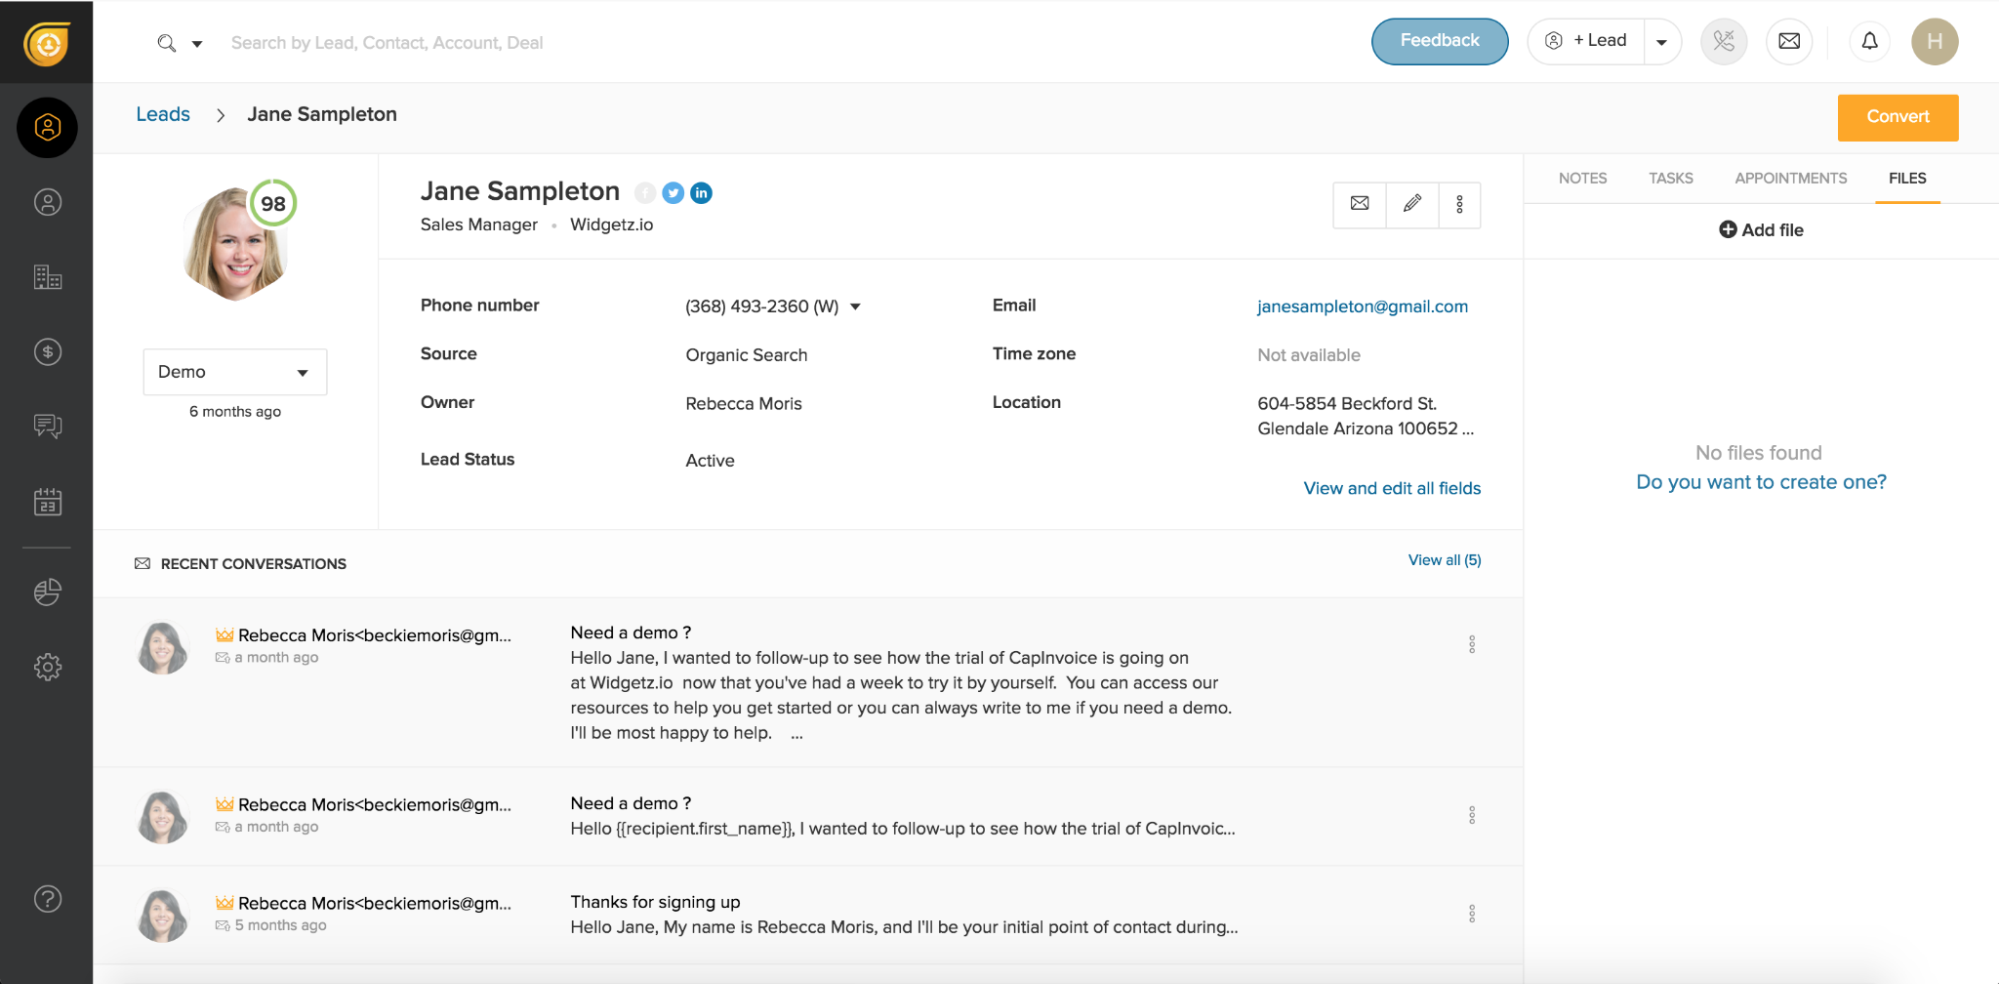This screenshot has height=984, width=1999.
Task: Click the Convert button
Action: [1896, 117]
